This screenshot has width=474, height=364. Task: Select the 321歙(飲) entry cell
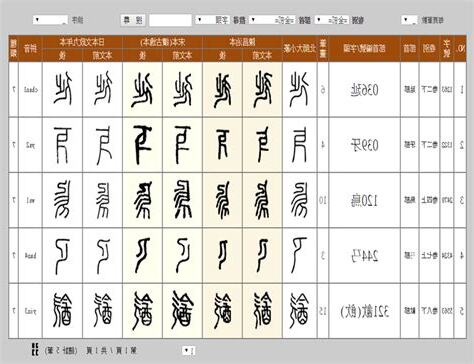coord(364,311)
